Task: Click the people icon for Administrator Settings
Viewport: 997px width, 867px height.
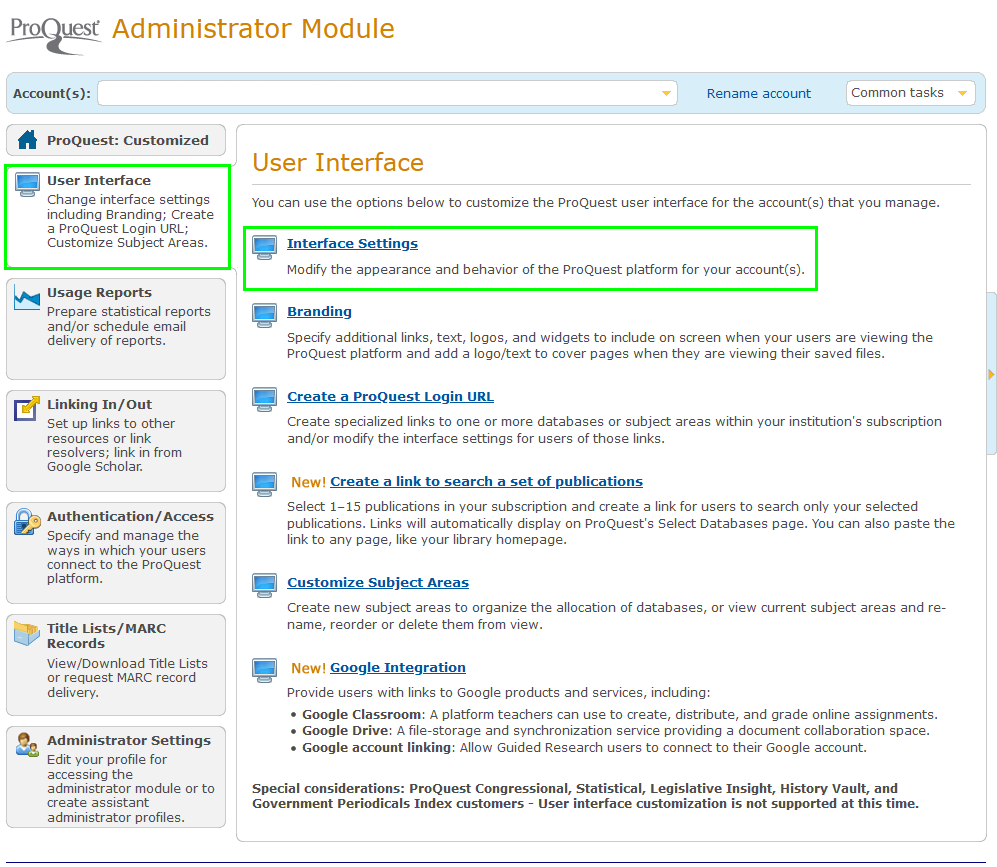Action: click(x=27, y=744)
